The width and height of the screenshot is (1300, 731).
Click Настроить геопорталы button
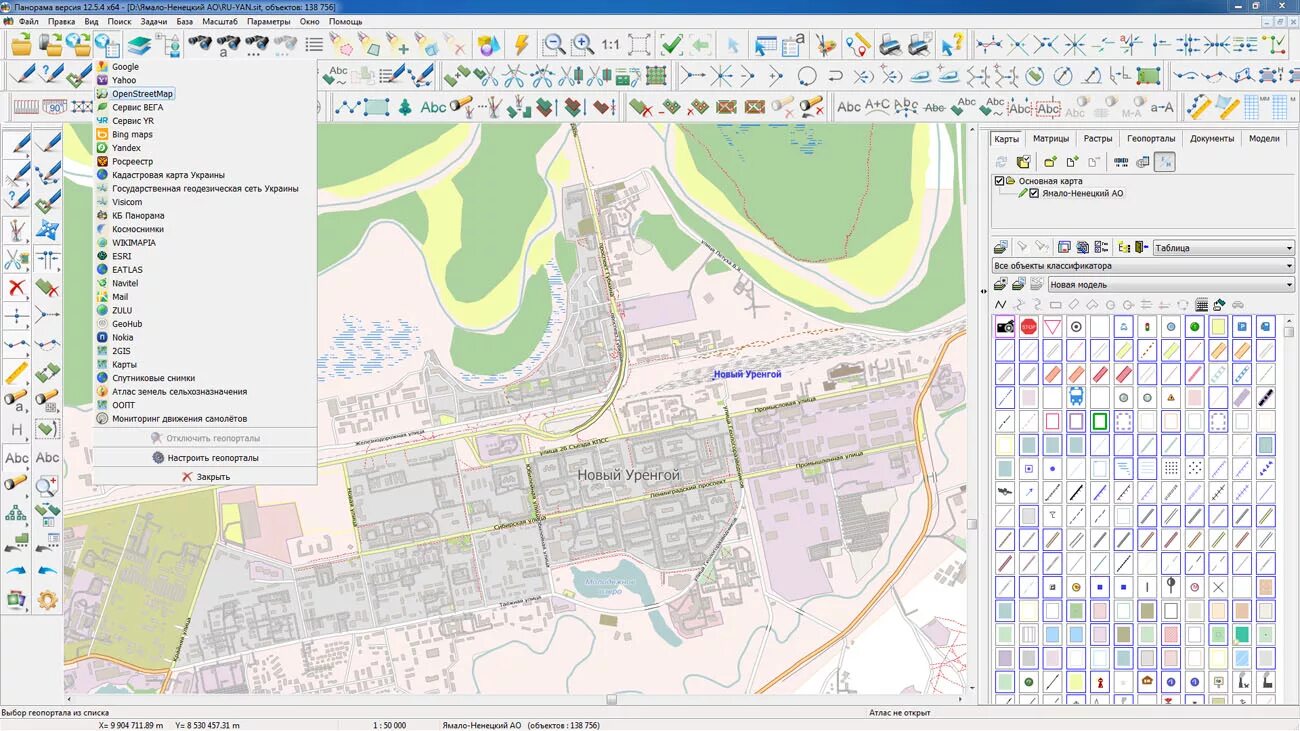(205, 458)
